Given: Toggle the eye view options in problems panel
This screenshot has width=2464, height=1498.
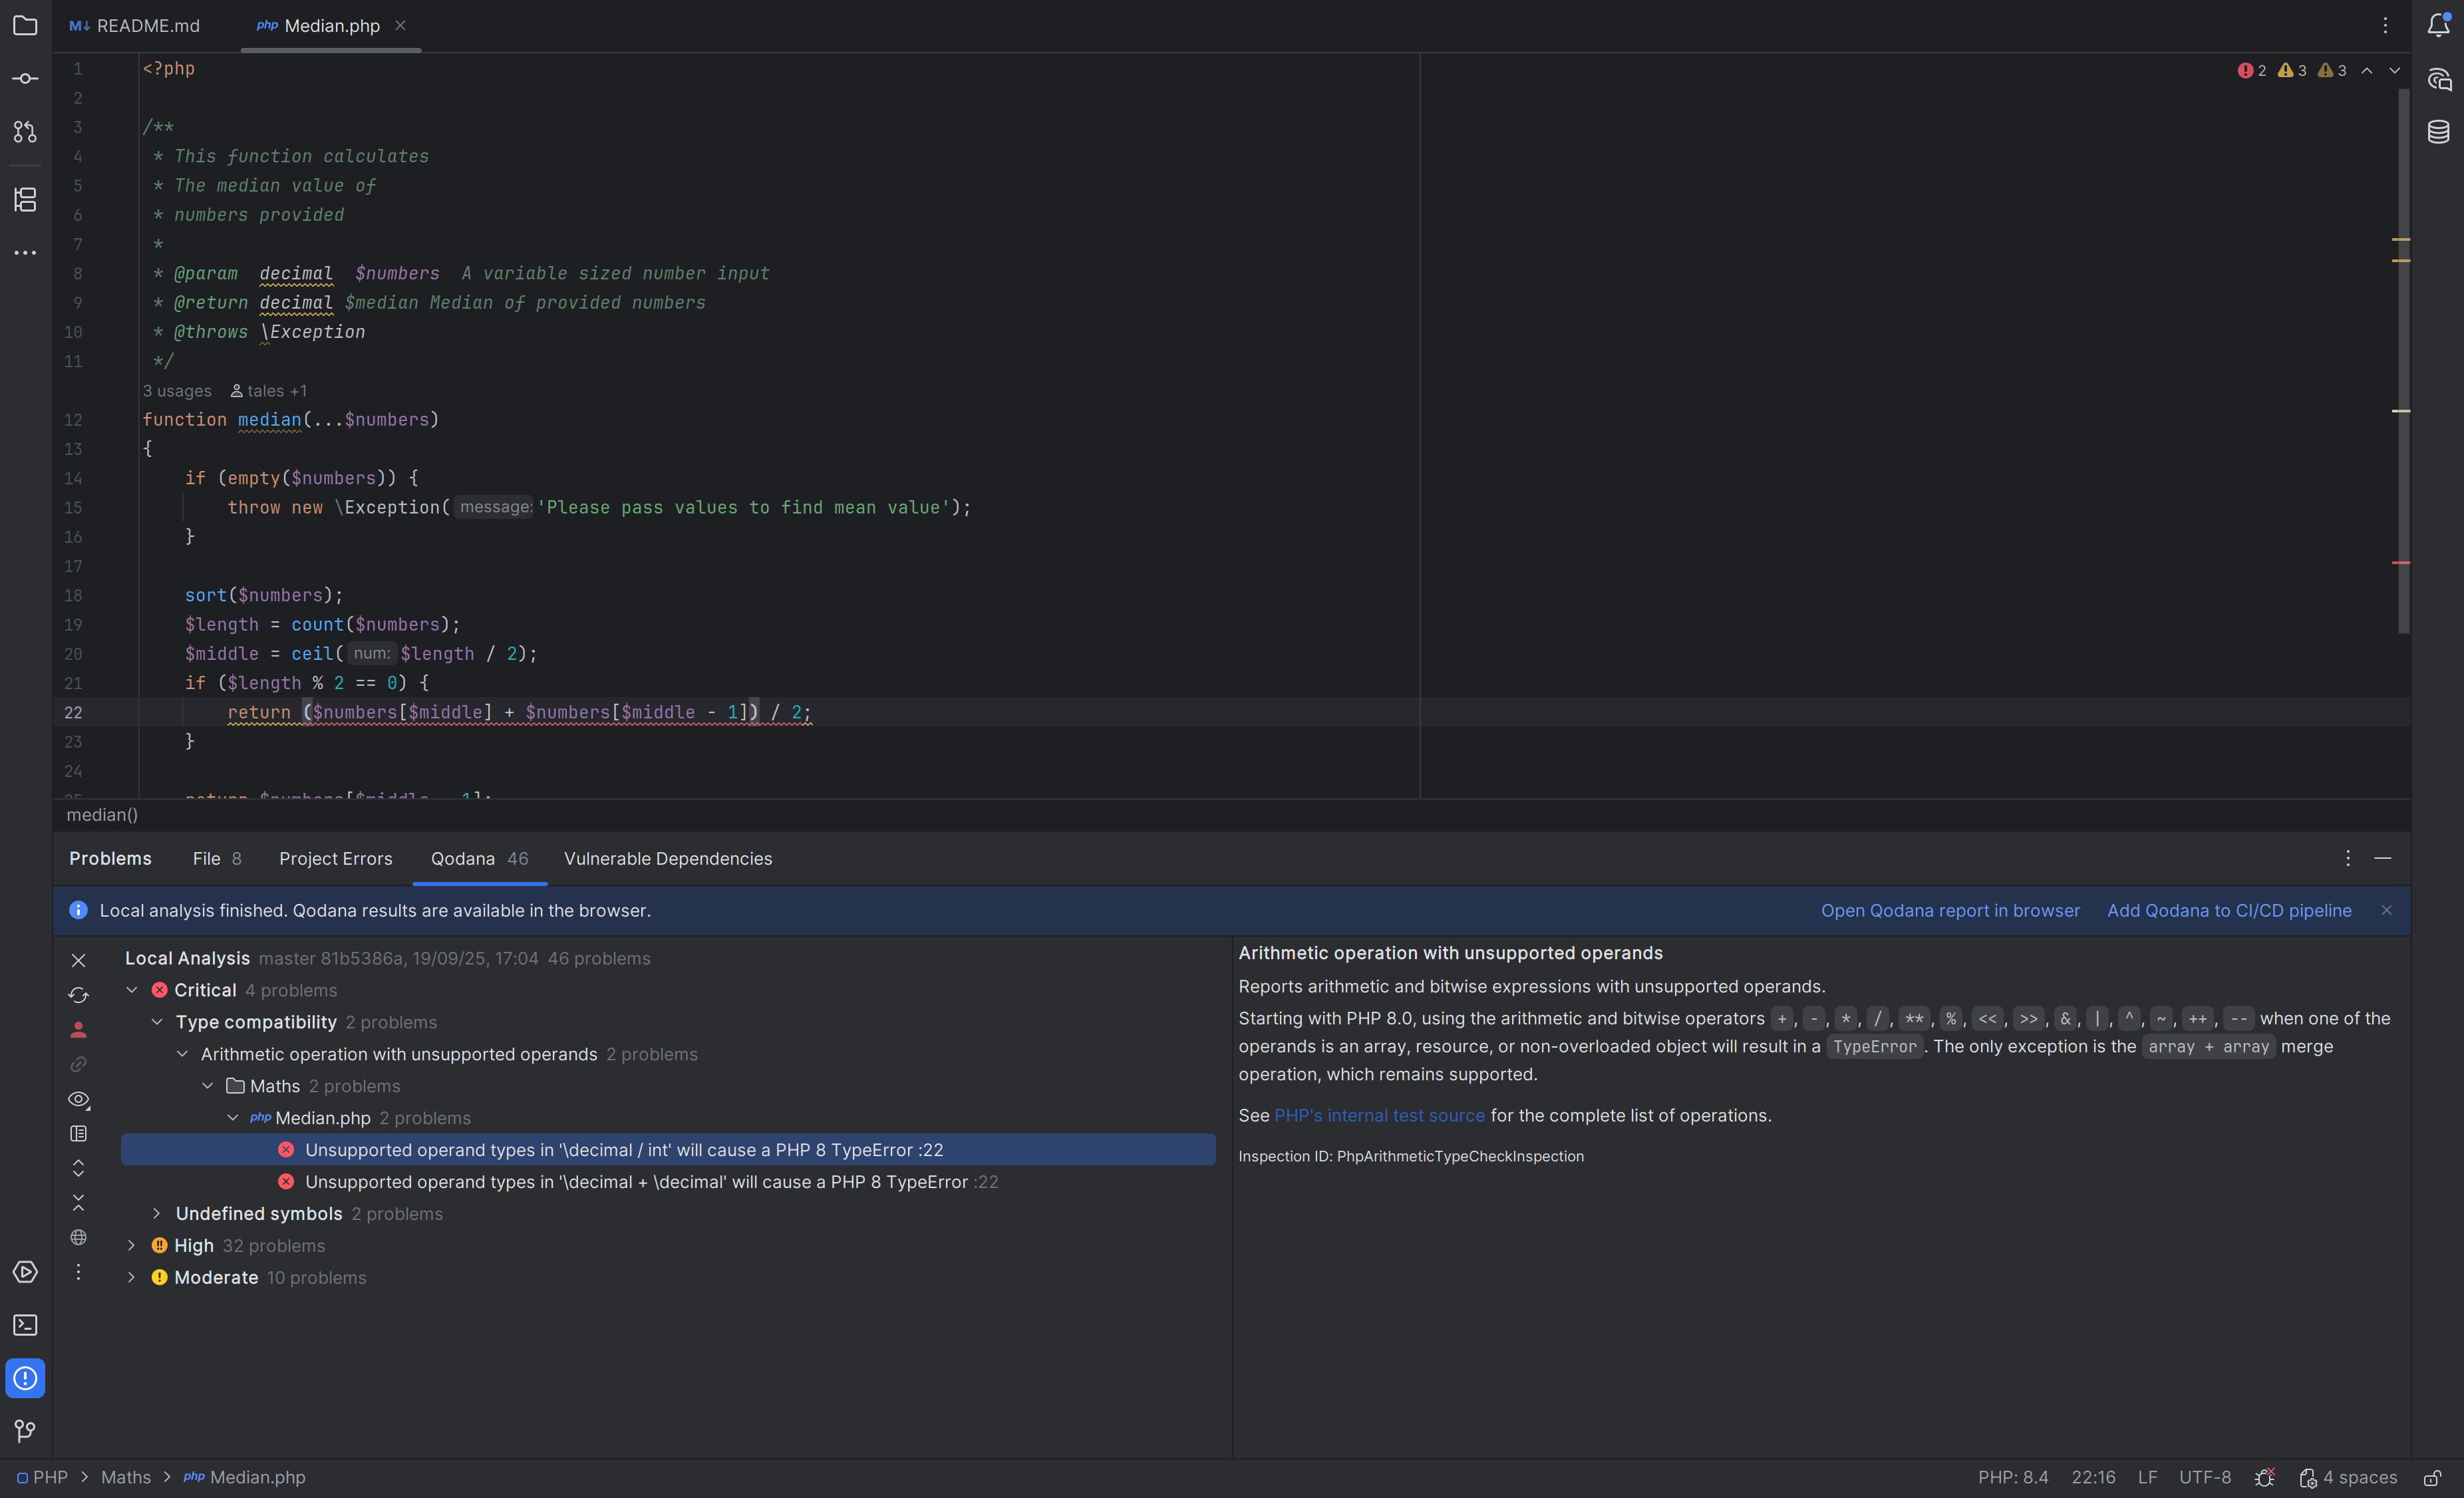Looking at the screenshot, I should [x=78, y=1099].
